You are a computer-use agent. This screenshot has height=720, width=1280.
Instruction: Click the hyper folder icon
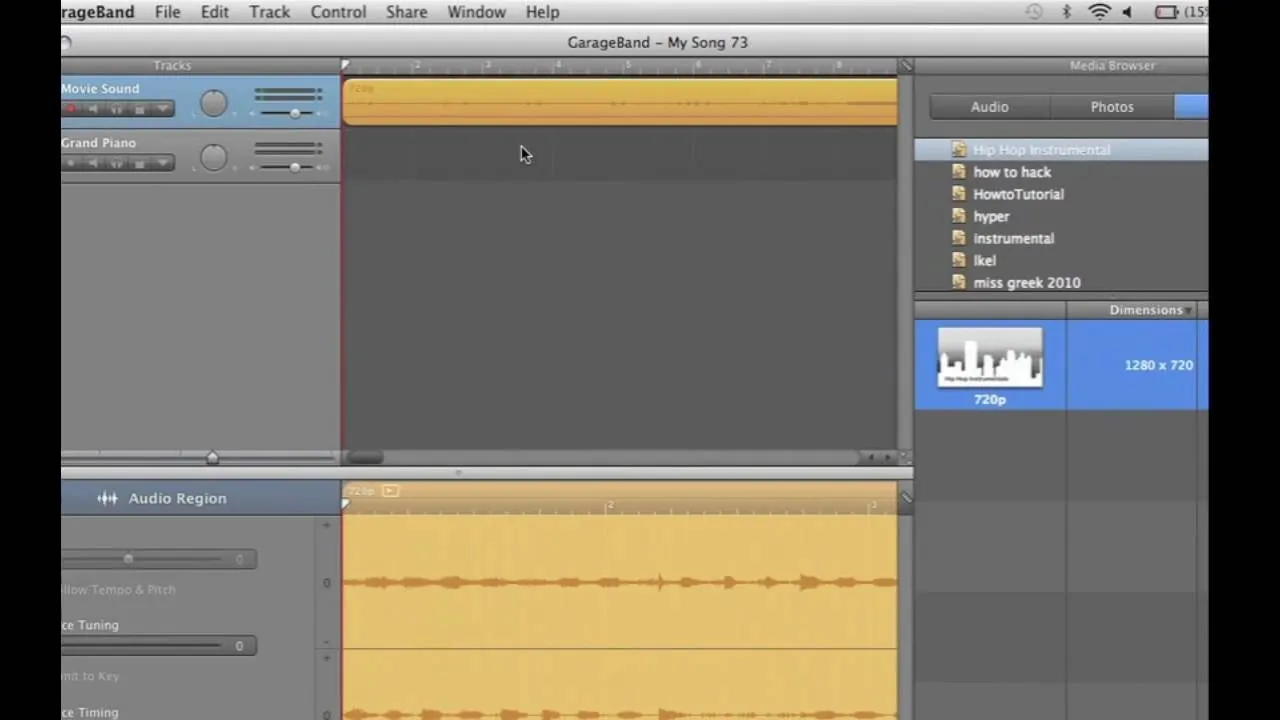[959, 216]
